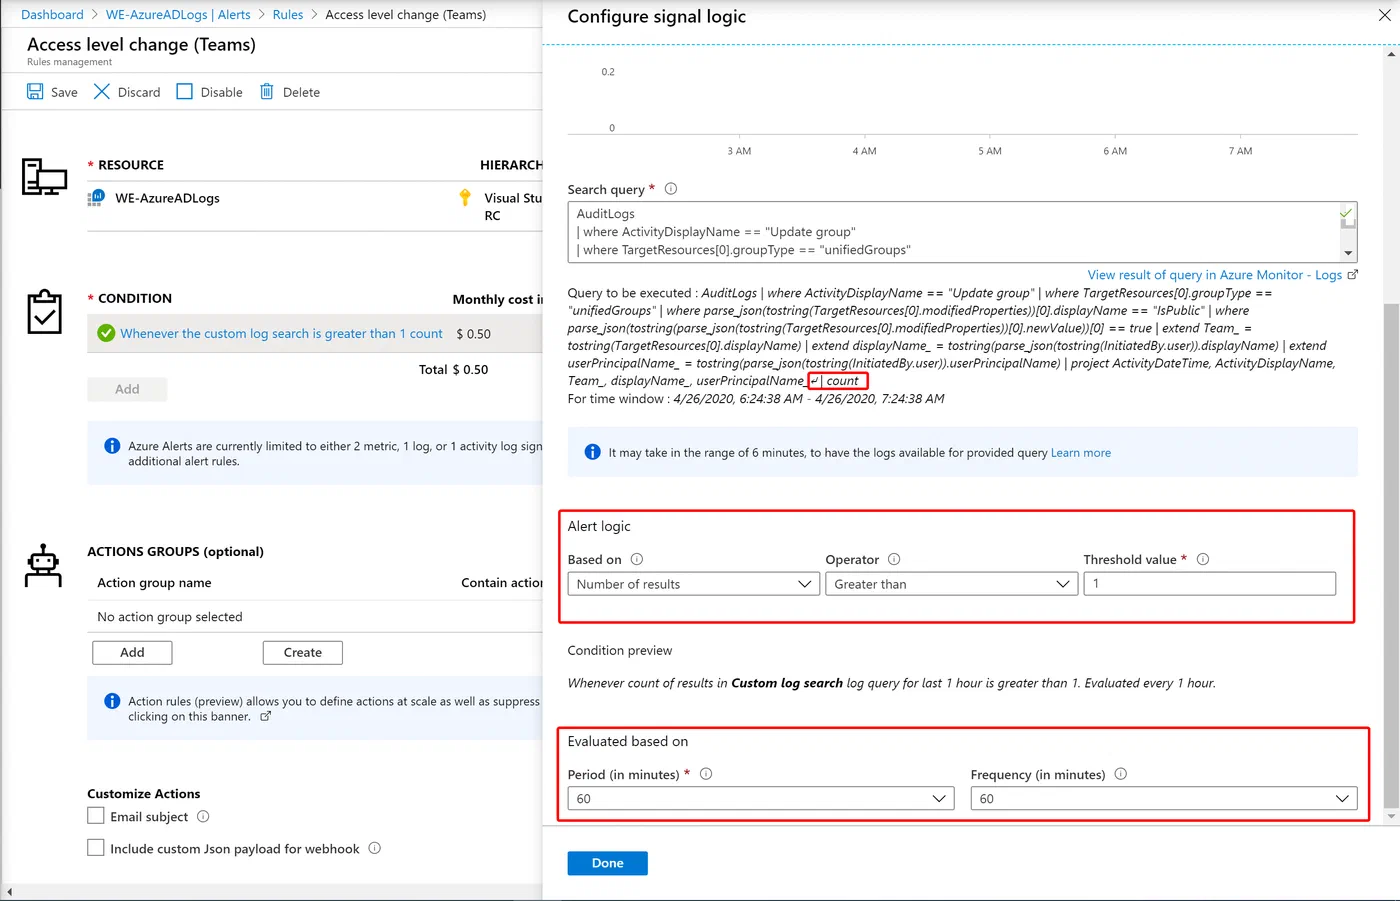
Task: Click external link icon beside View result link
Action: point(1353,275)
